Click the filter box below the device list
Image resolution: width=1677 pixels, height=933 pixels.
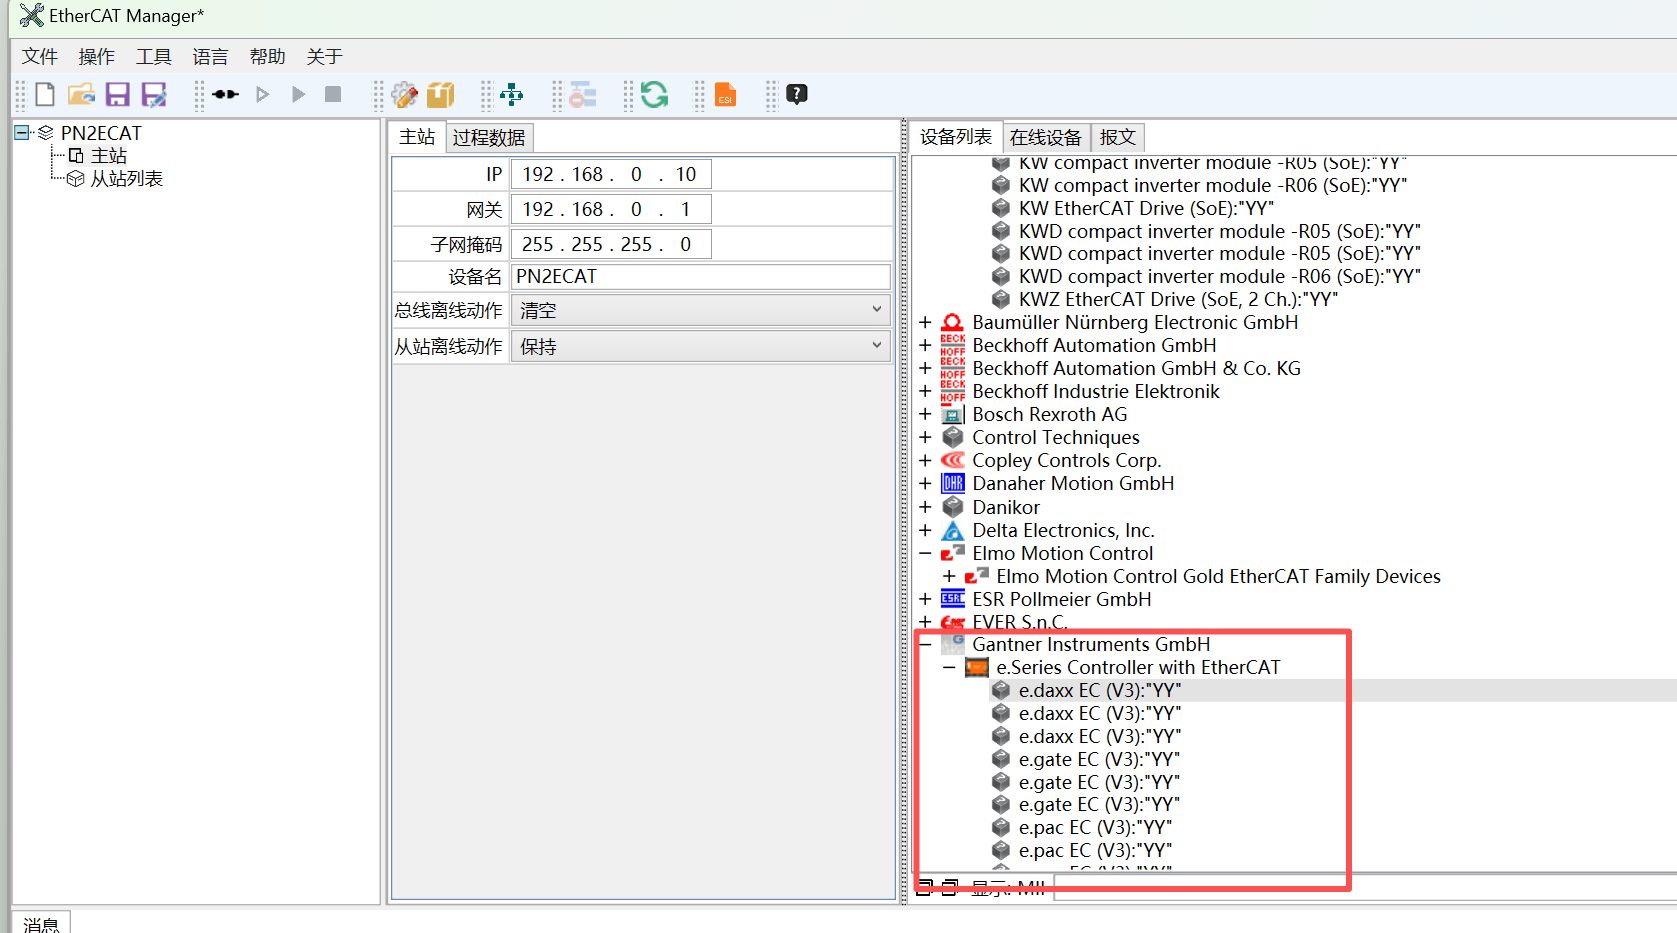click(x=1365, y=887)
